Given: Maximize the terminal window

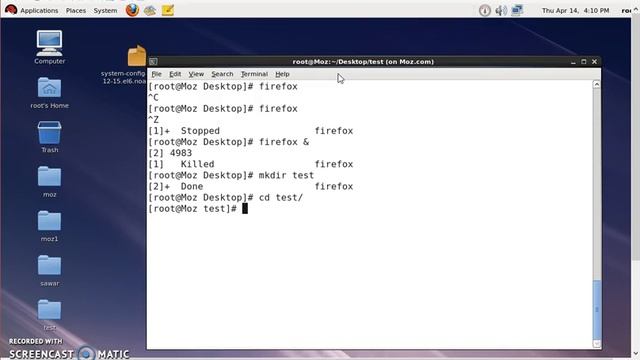Looking at the screenshot, I should [584, 62].
